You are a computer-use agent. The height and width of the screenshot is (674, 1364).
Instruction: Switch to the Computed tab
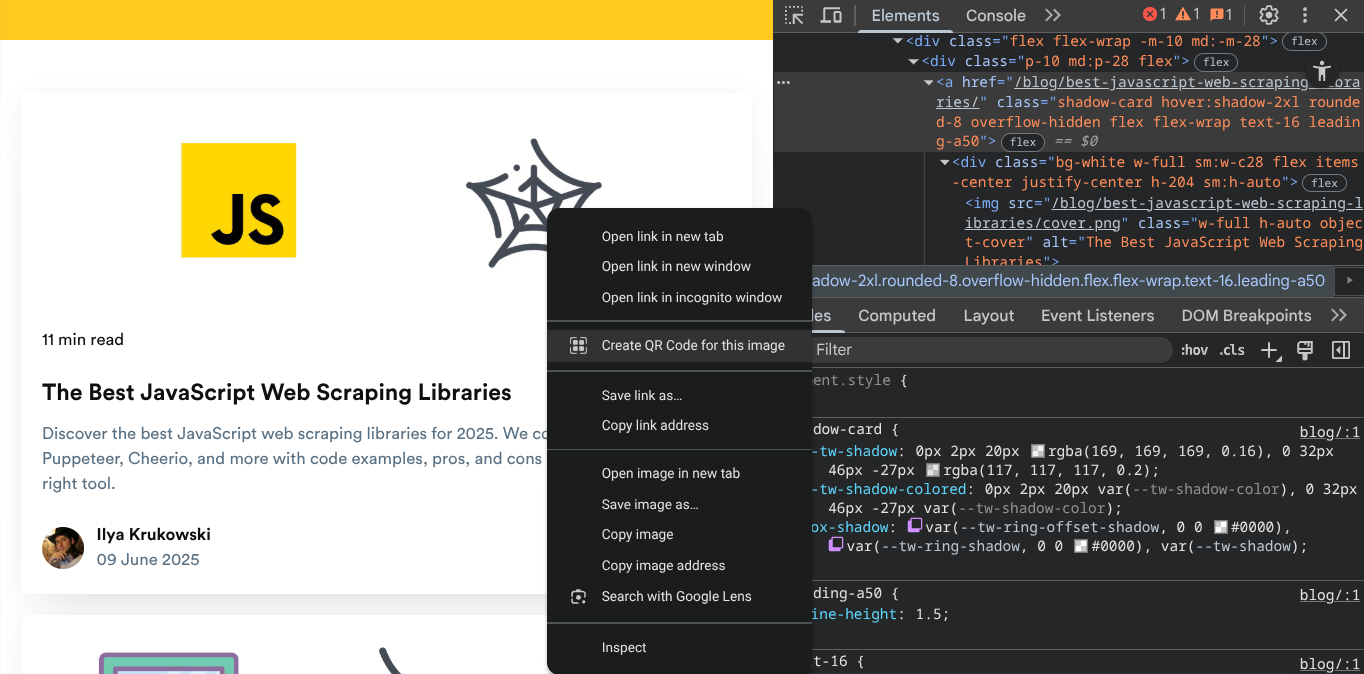(896, 315)
